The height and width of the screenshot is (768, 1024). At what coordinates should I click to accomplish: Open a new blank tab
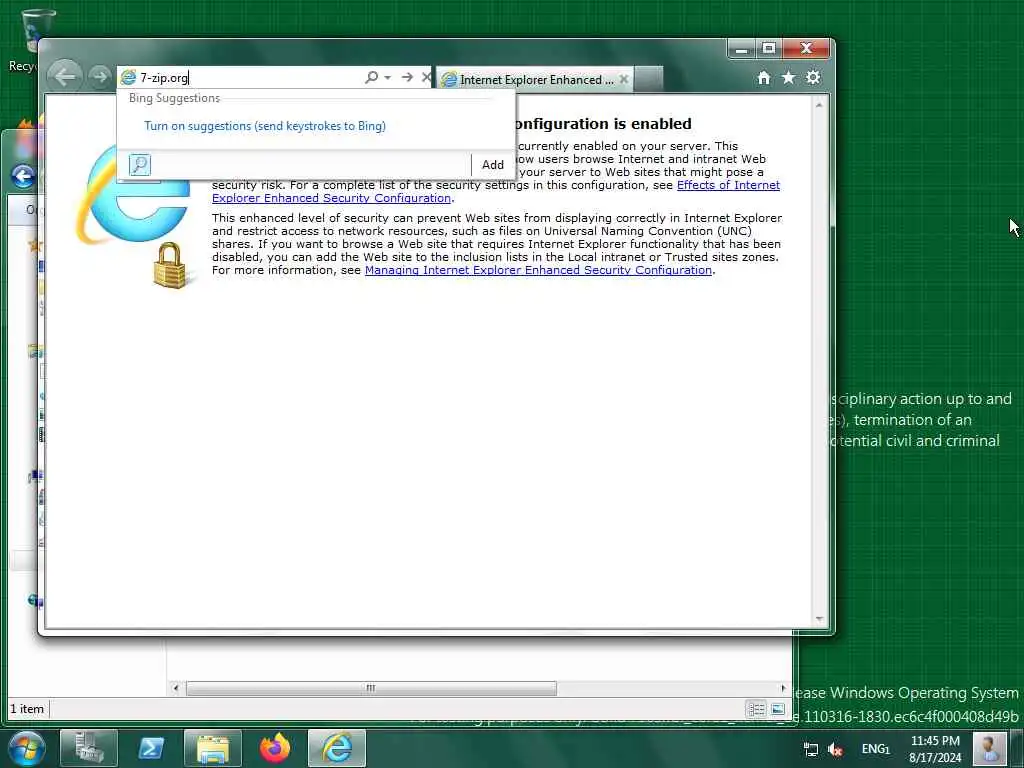click(648, 79)
